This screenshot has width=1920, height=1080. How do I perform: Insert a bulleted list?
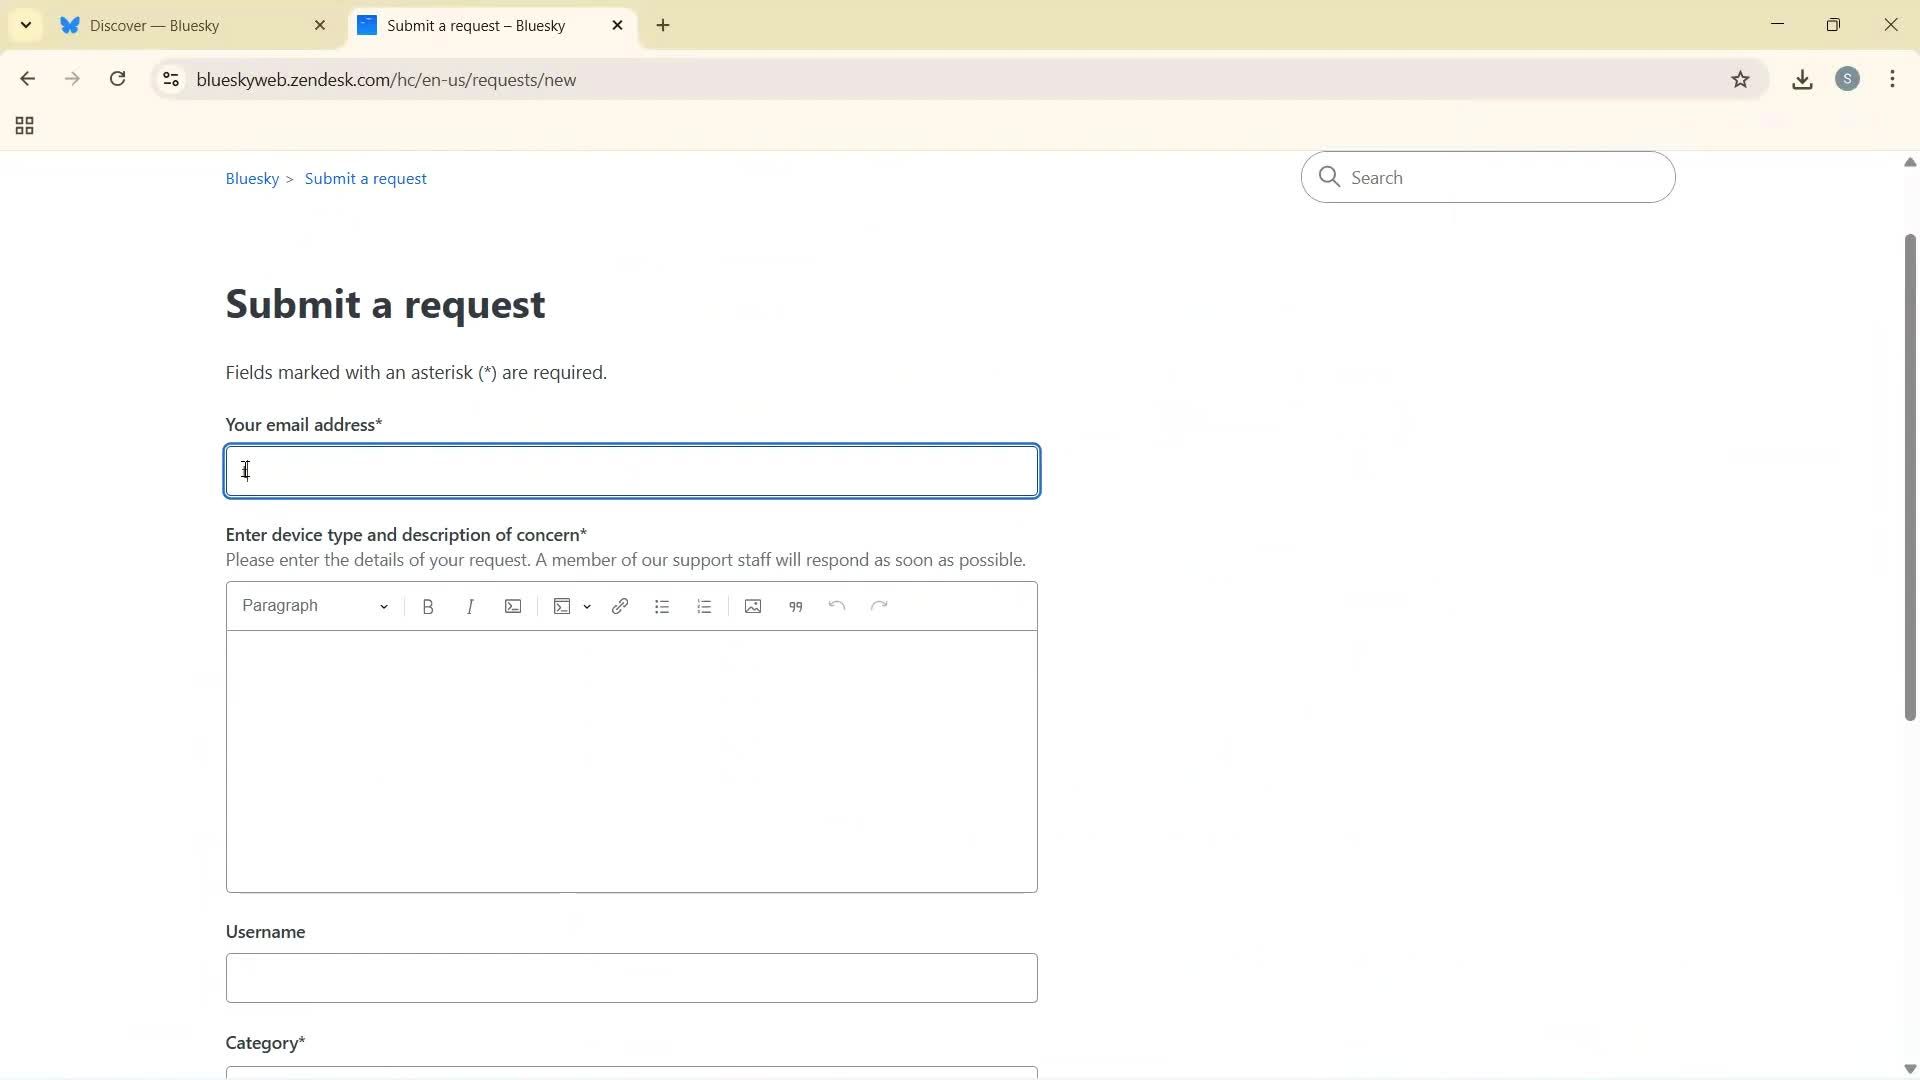click(662, 606)
